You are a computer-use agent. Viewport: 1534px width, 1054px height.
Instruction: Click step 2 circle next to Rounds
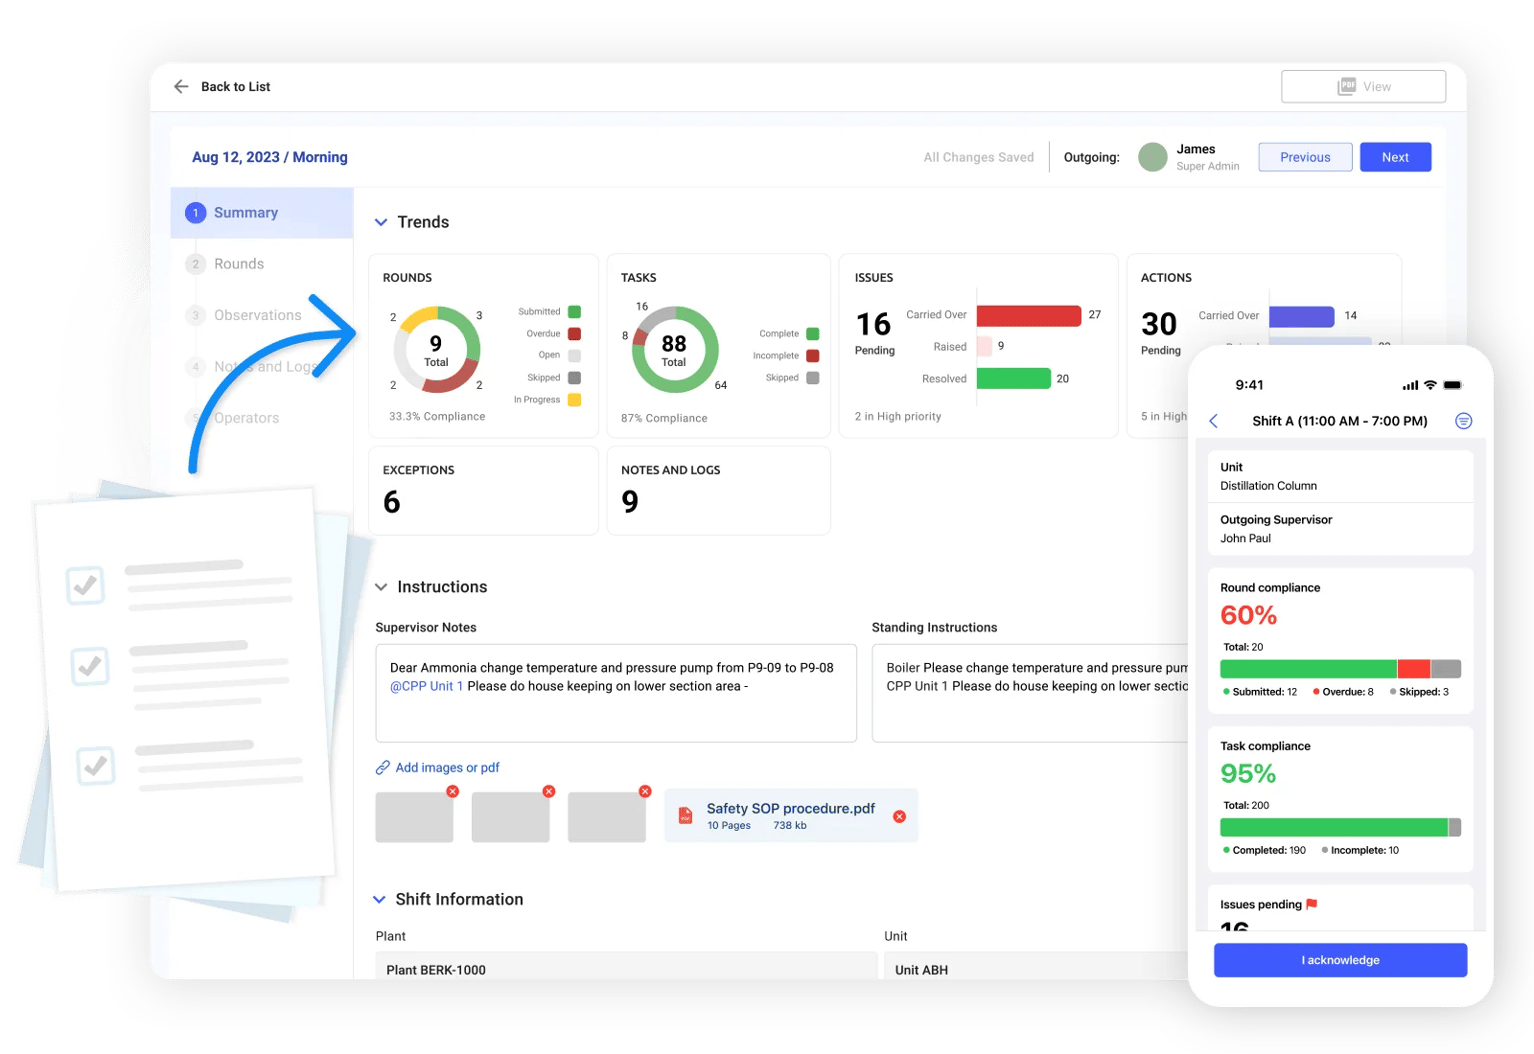(196, 264)
